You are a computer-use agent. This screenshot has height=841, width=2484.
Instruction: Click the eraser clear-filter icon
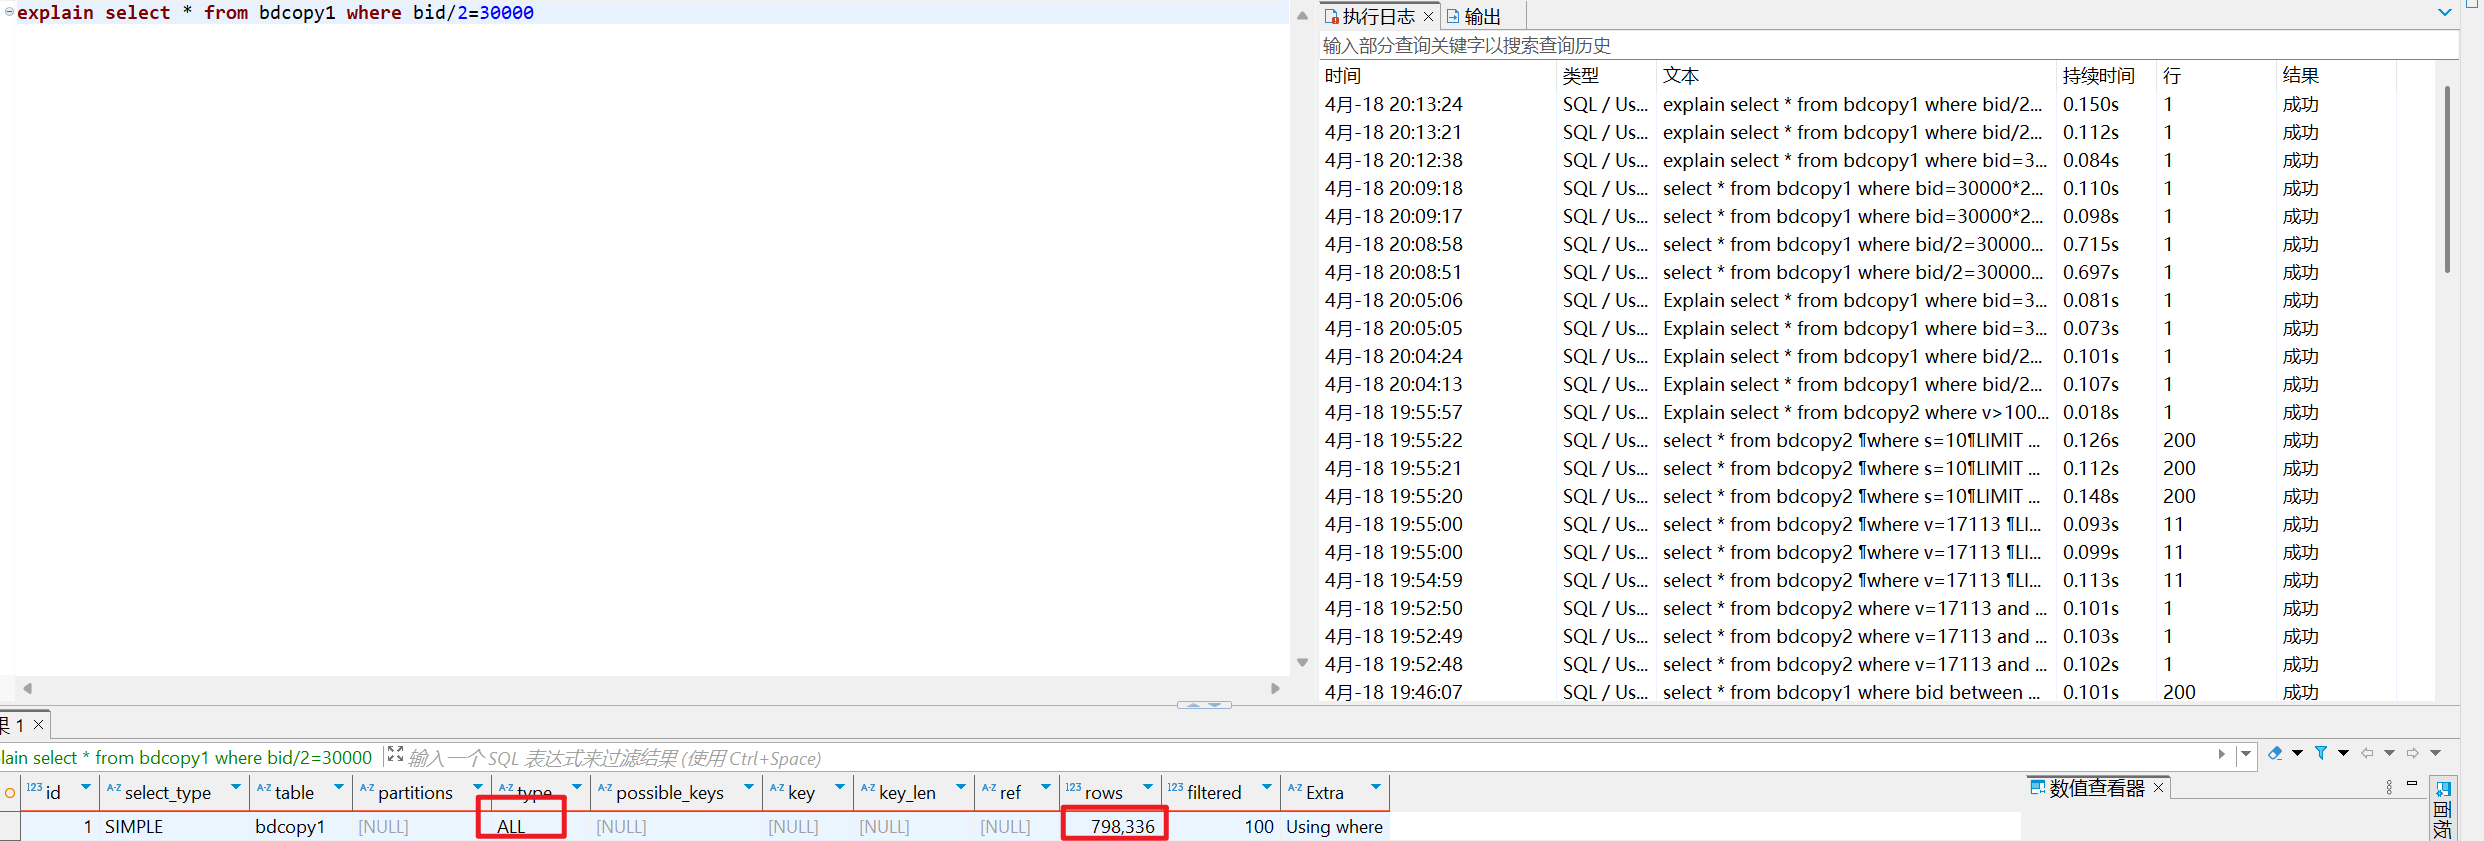(x=2275, y=753)
